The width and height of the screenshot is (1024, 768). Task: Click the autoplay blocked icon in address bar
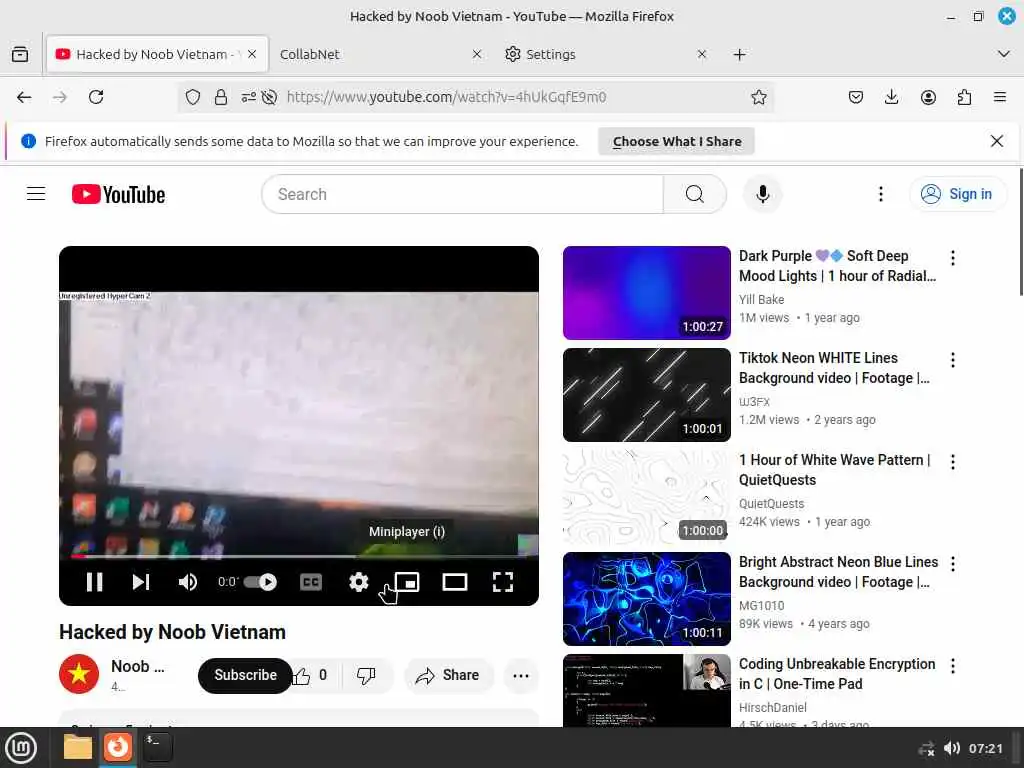pyautogui.click(x=269, y=97)
